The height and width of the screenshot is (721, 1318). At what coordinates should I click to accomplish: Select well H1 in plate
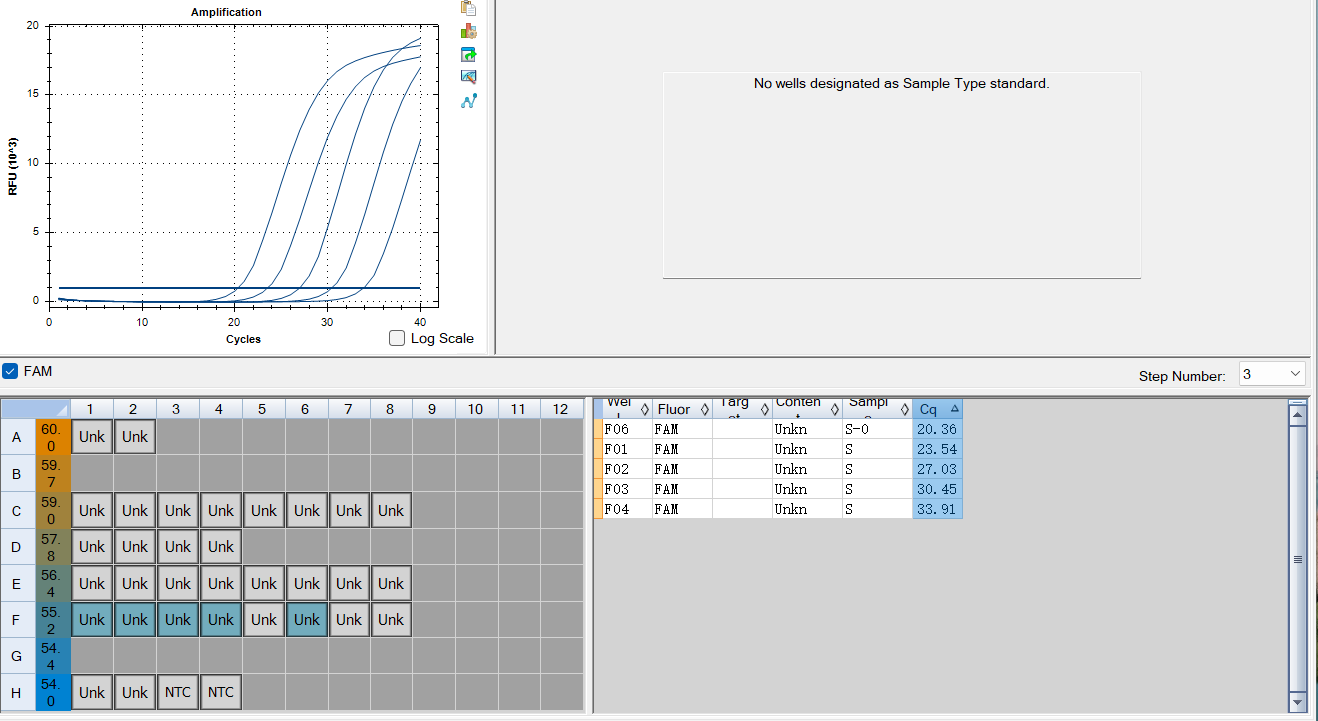92,692
